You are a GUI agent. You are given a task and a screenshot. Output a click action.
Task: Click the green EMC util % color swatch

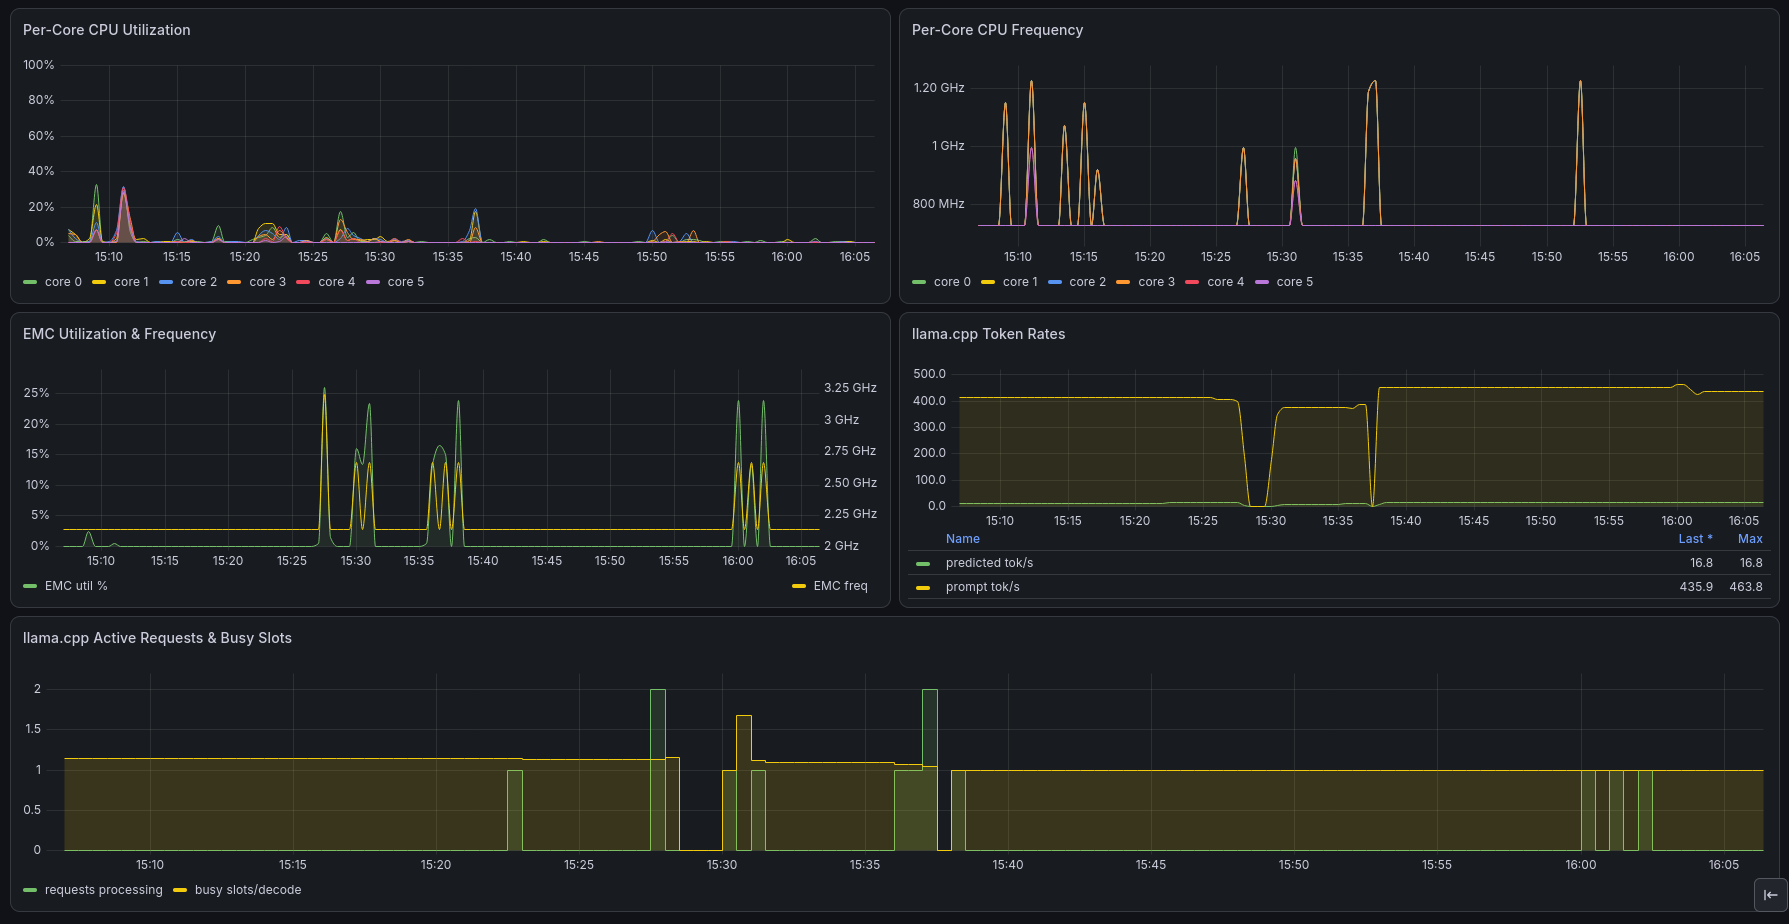(x=30, y=586)
